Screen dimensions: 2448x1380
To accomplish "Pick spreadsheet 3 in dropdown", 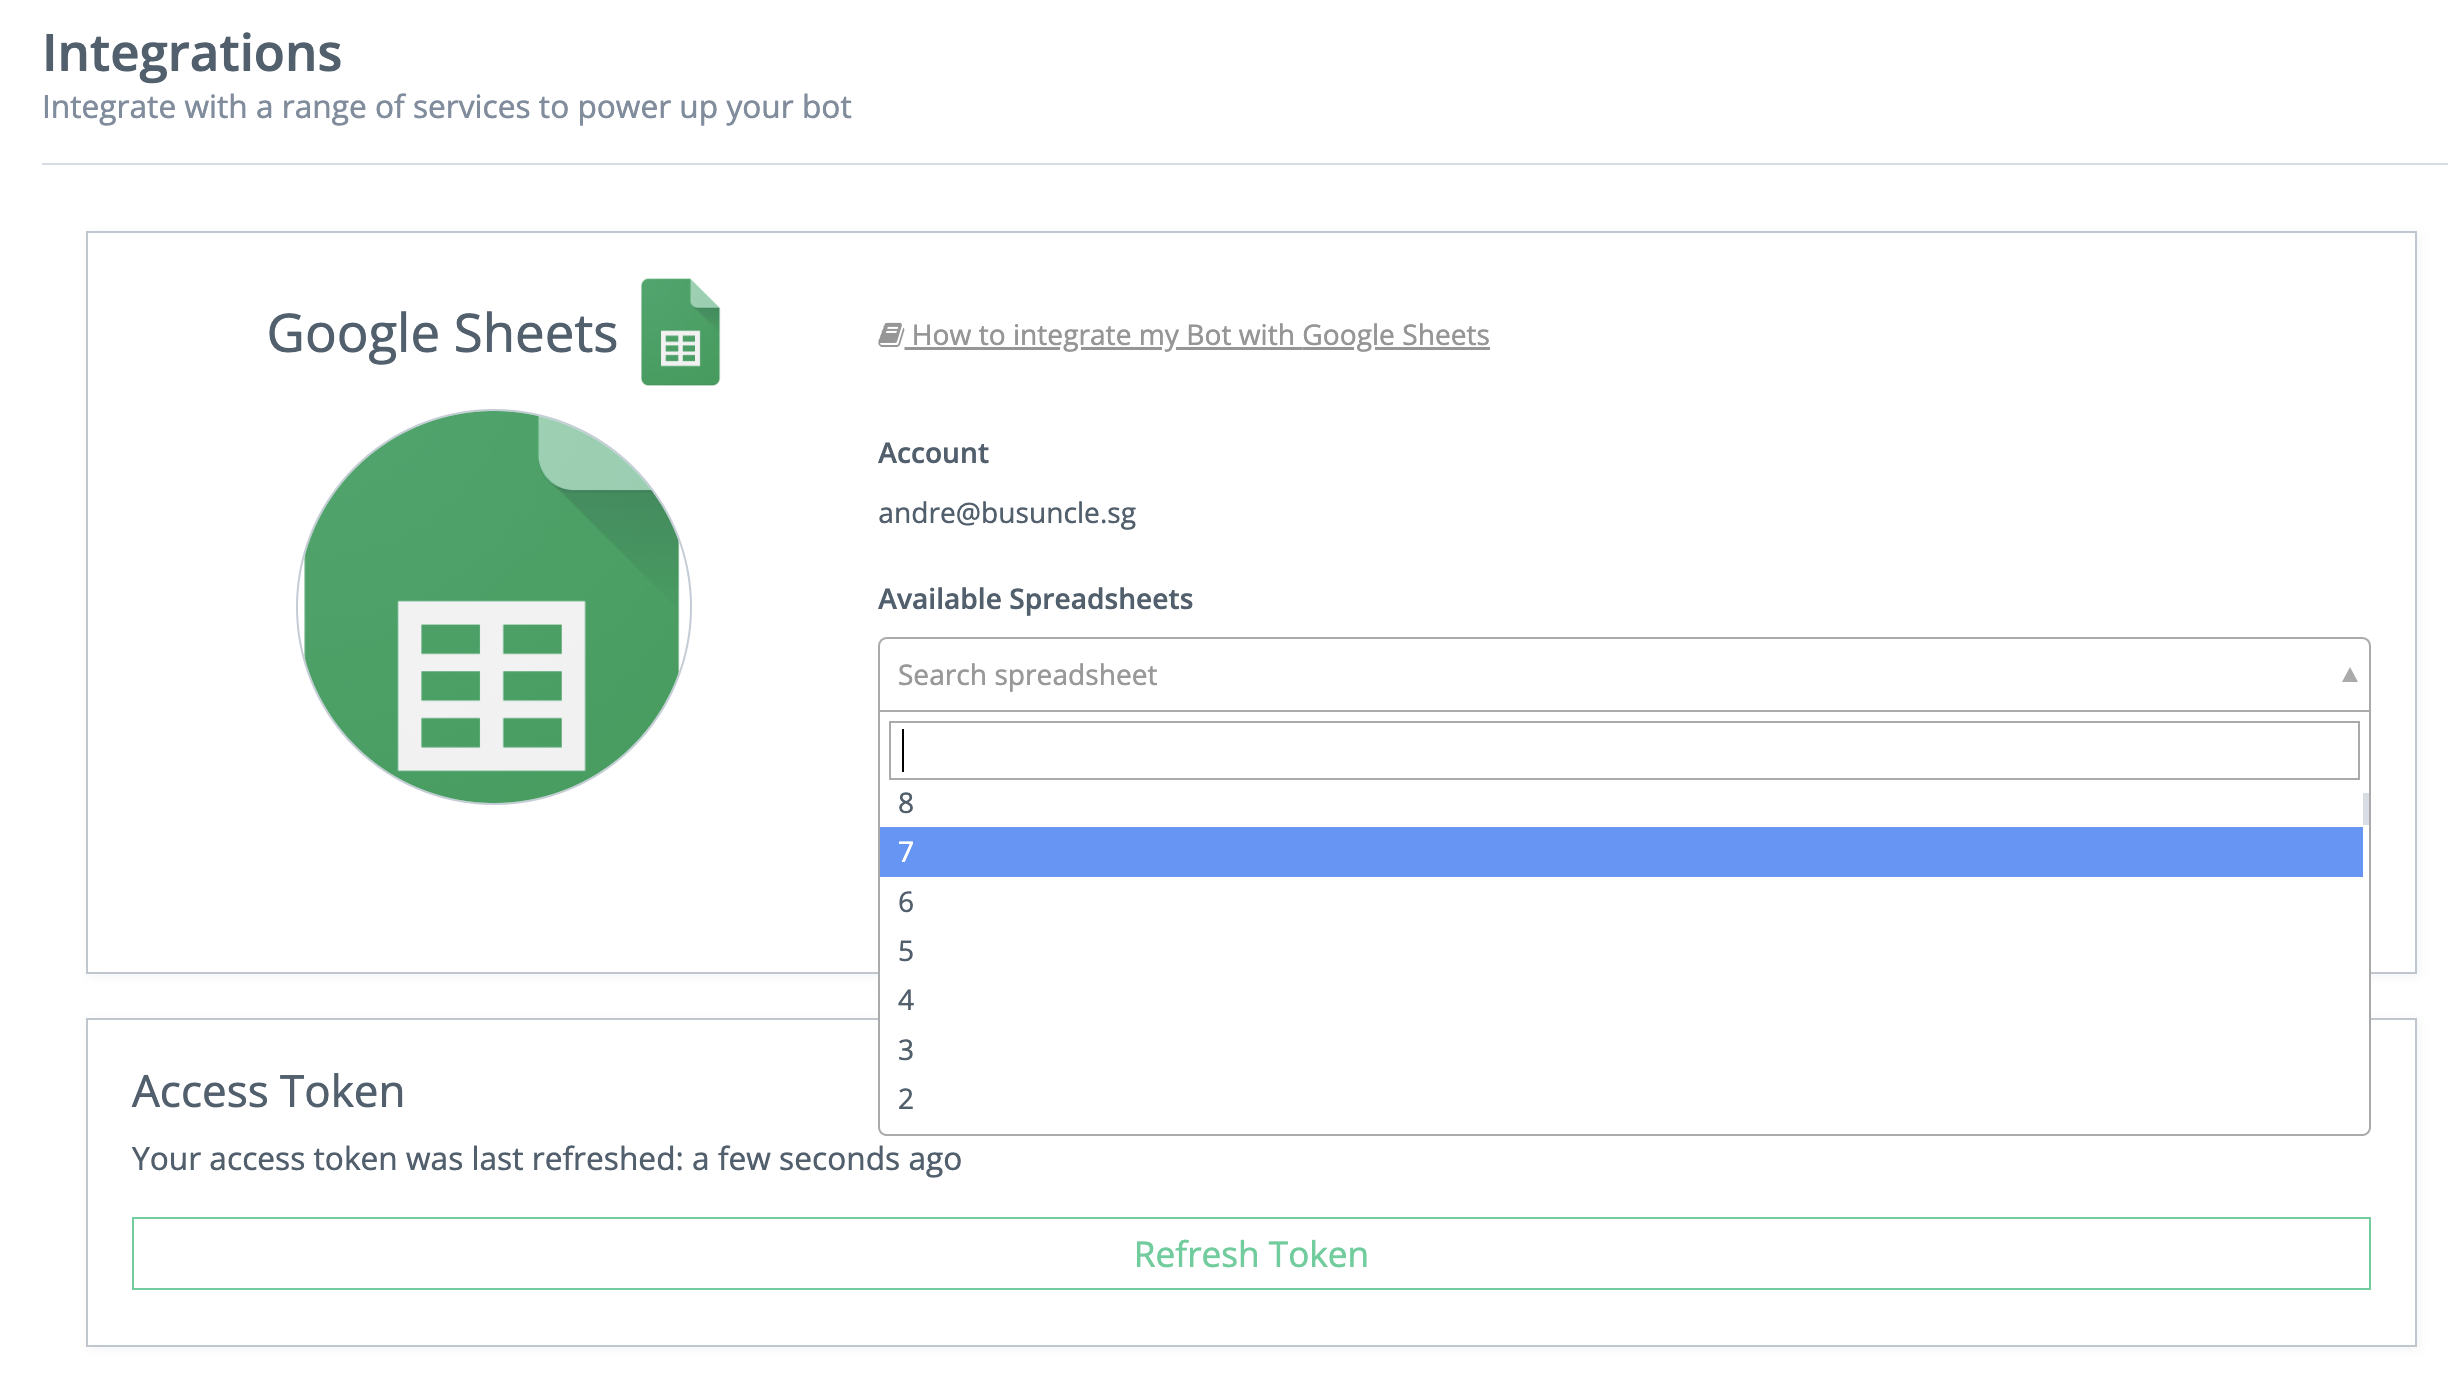I will click(1620, 1050).
